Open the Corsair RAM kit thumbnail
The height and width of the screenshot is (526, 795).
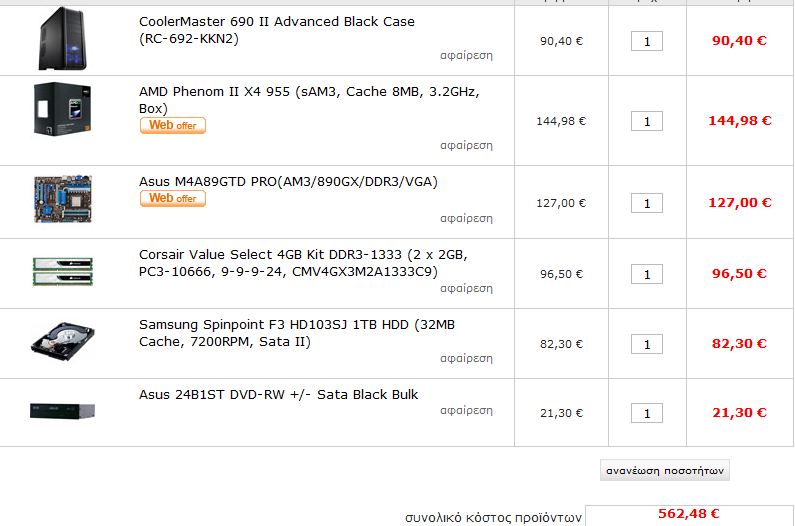tap(62, 271)
